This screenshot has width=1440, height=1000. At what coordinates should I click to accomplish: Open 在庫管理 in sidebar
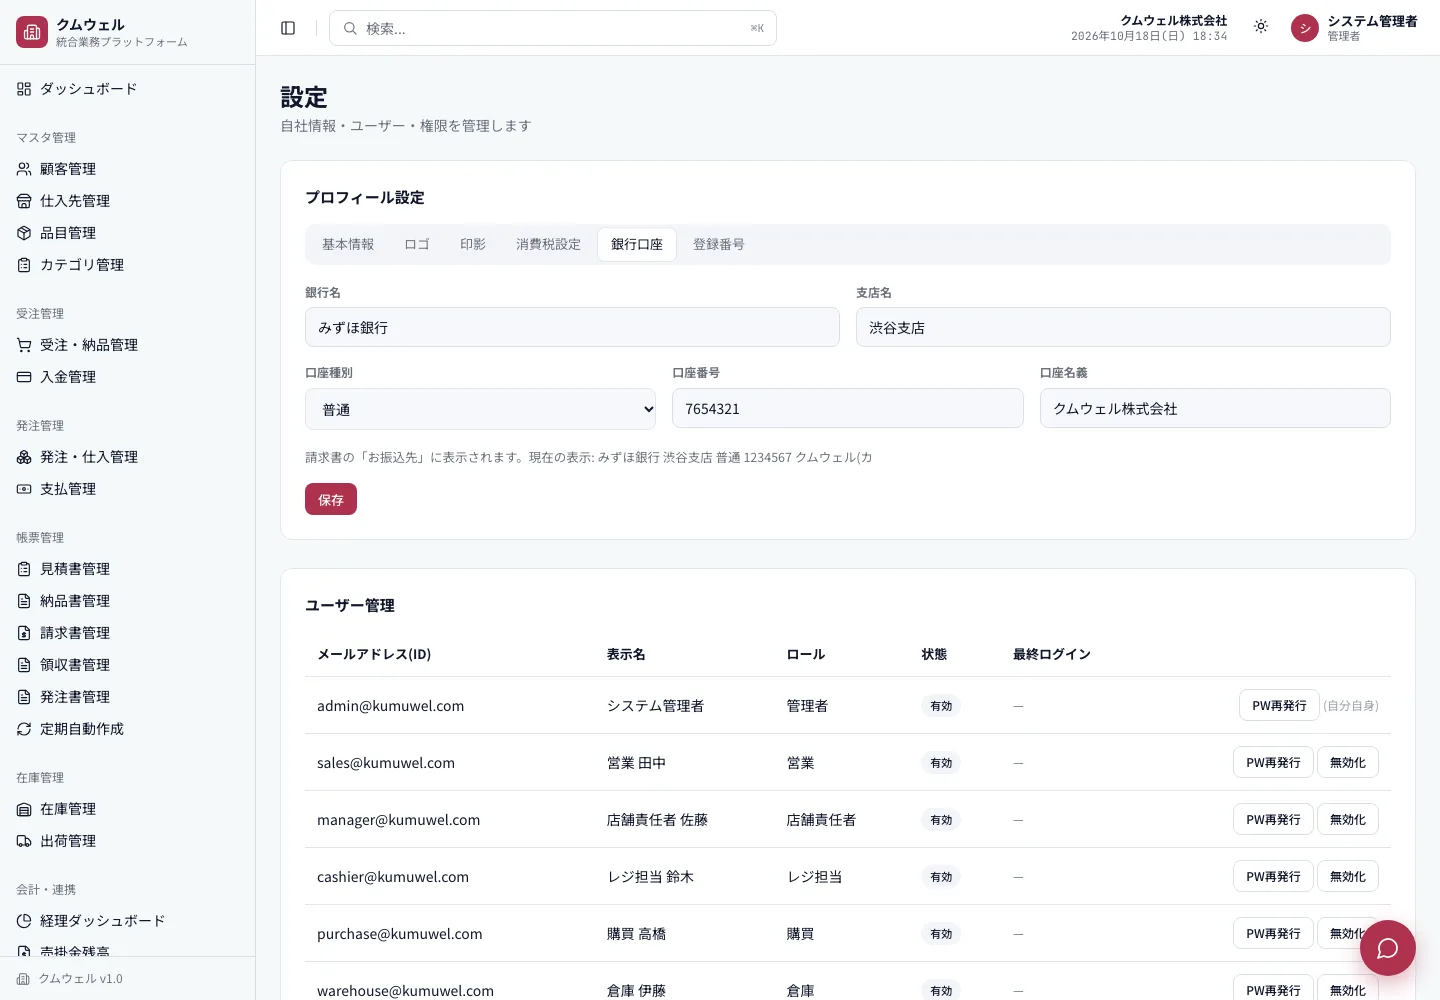(x=127, y=809)
